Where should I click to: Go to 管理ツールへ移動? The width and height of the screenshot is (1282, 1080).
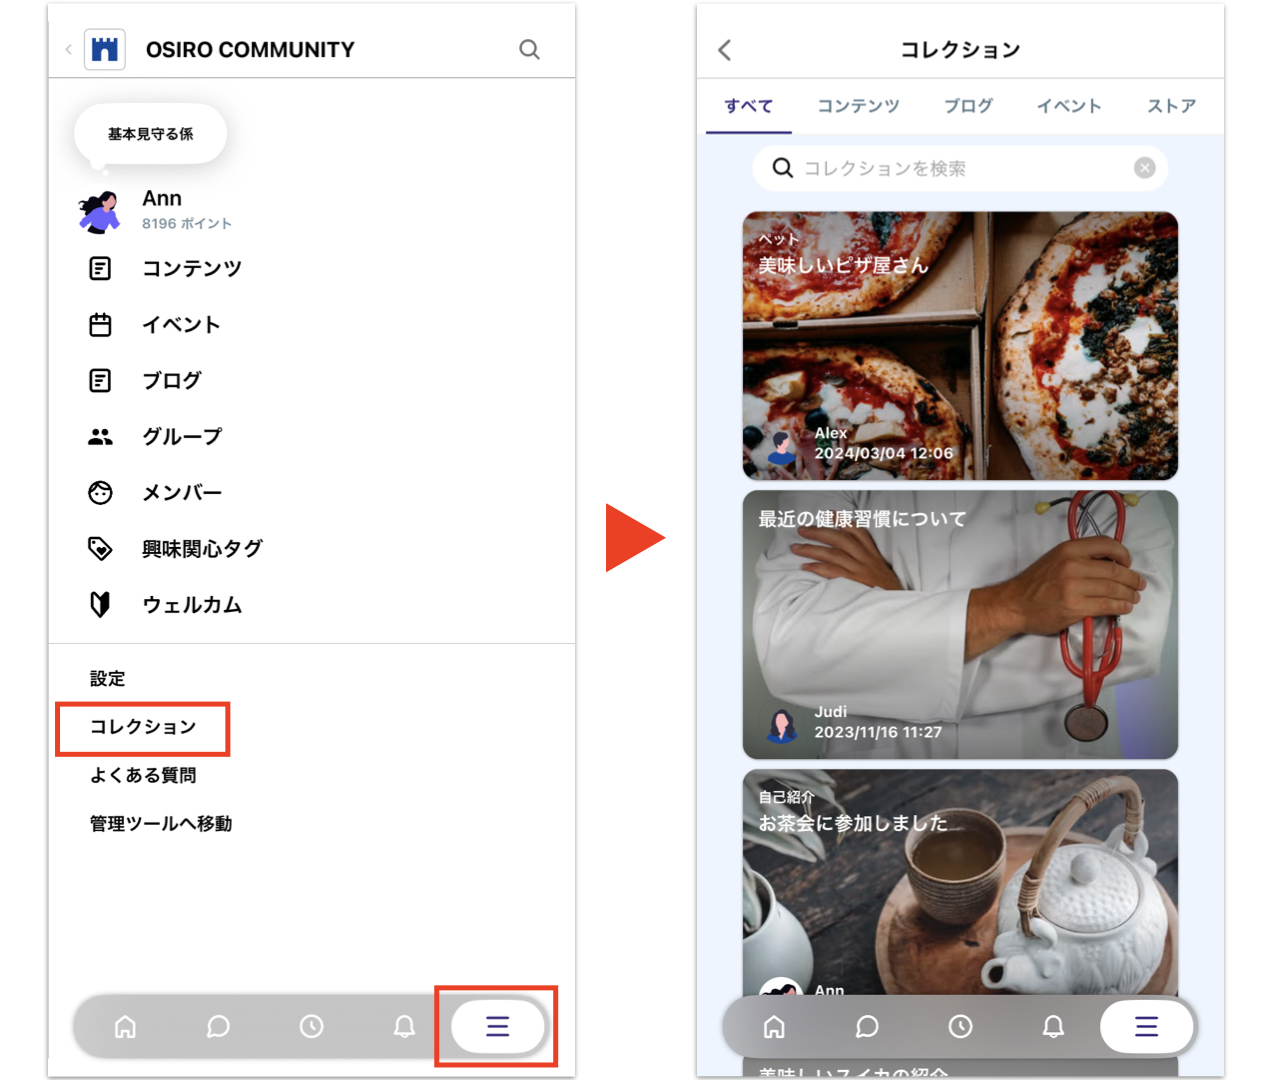tap(161, 823)
